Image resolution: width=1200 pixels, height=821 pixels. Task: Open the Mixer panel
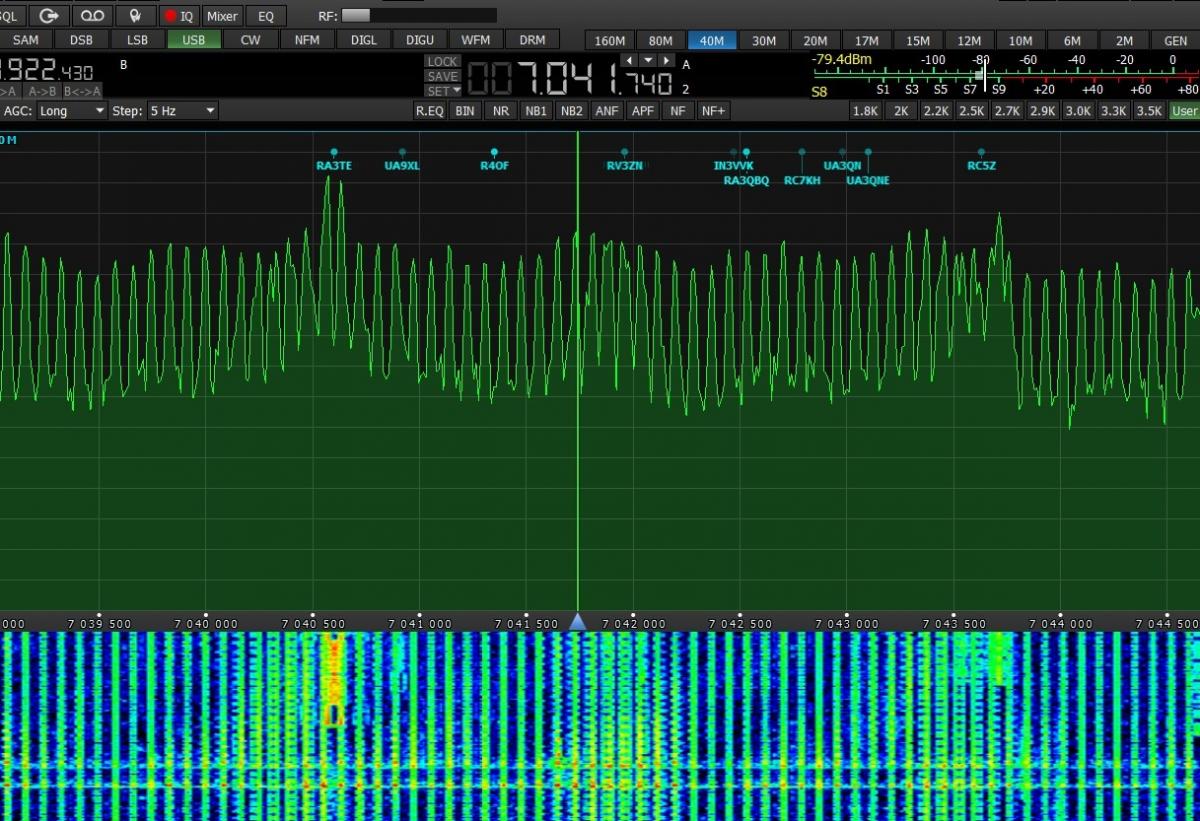click(222, 16)
